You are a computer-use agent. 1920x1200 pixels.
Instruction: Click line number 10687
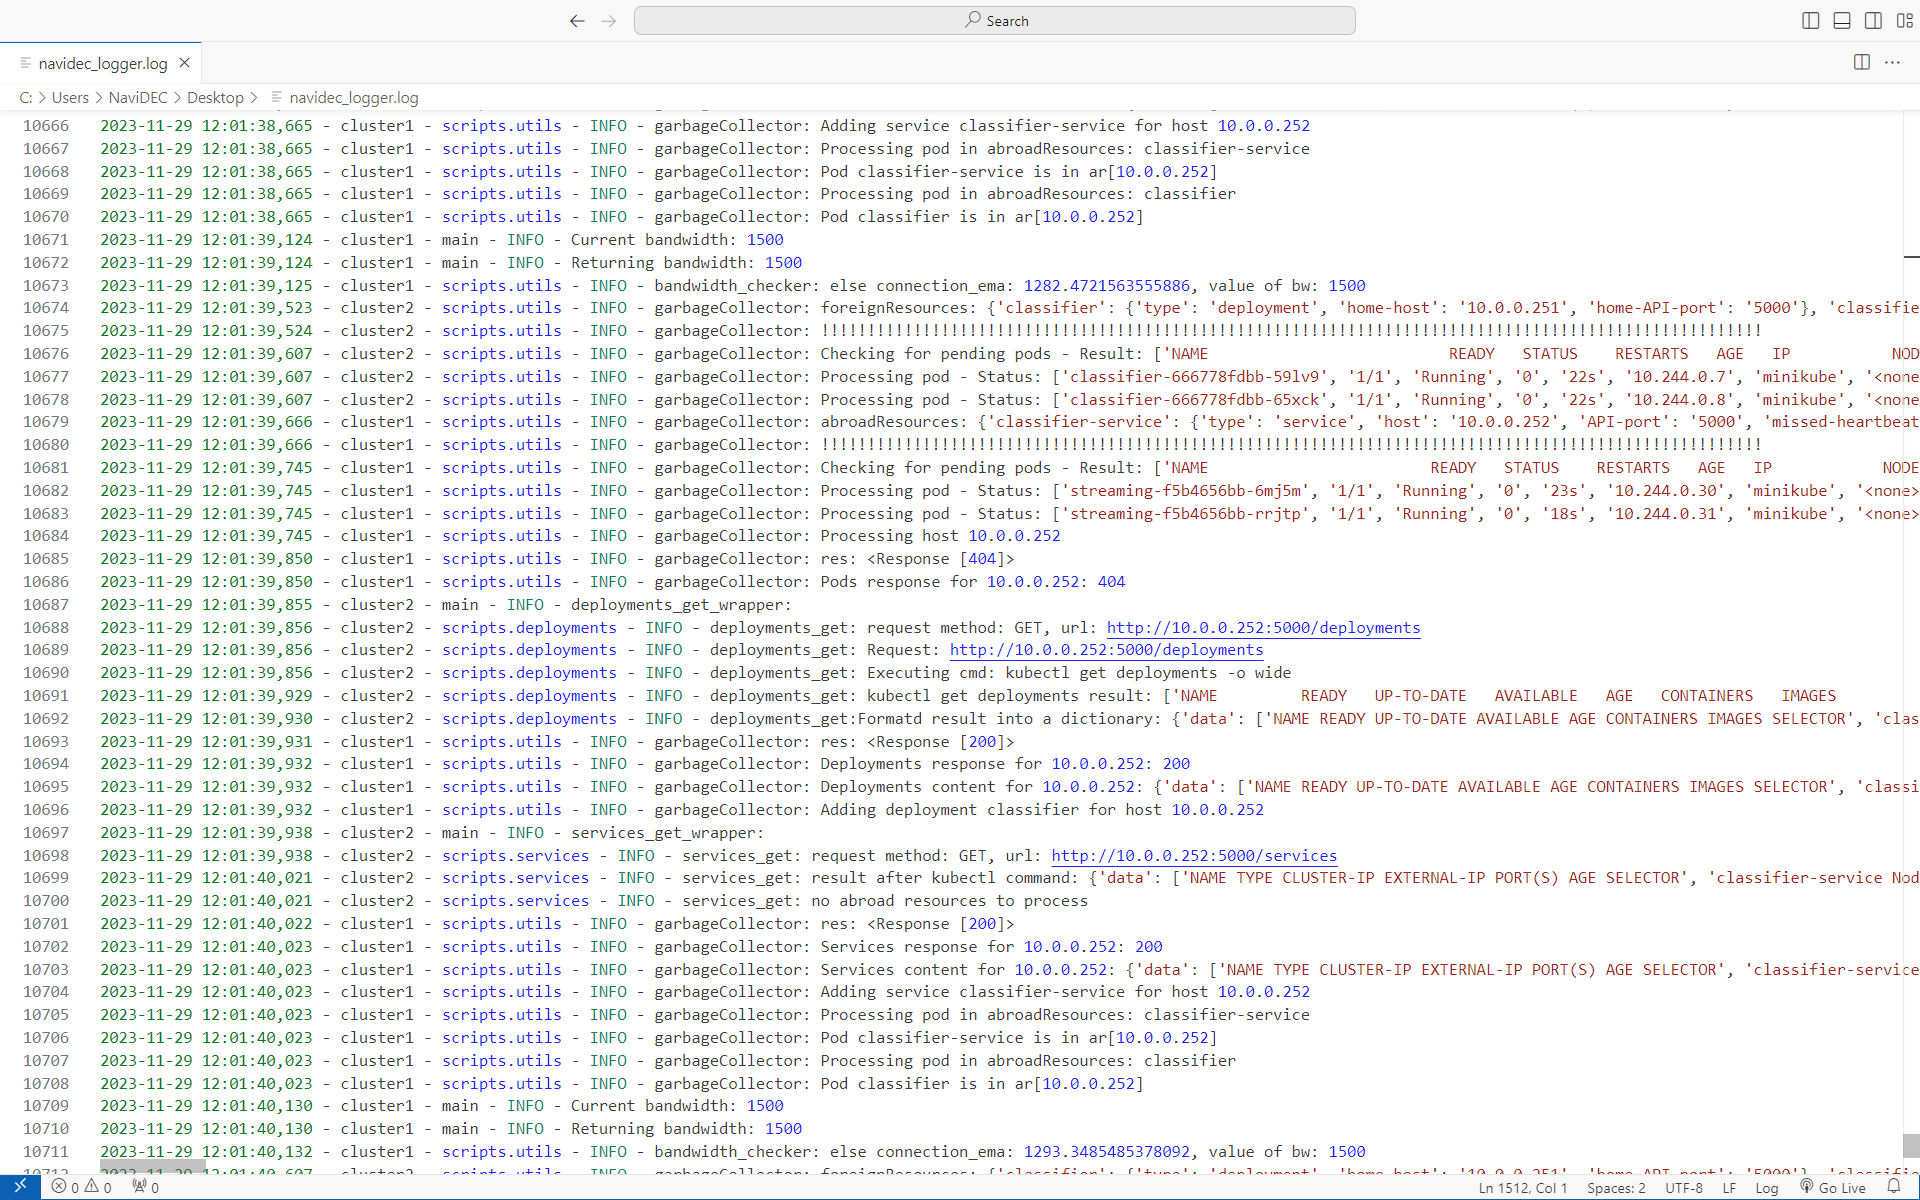tap(46, 605)
